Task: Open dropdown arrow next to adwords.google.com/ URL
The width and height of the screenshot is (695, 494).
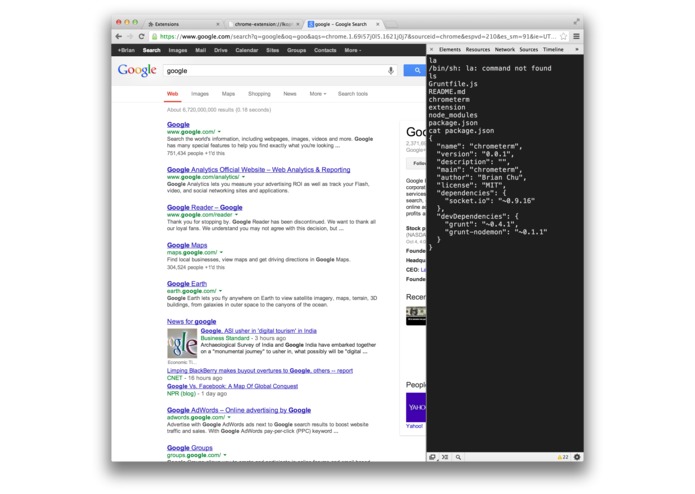Action: pyautogui.click(x=229, y=417)
